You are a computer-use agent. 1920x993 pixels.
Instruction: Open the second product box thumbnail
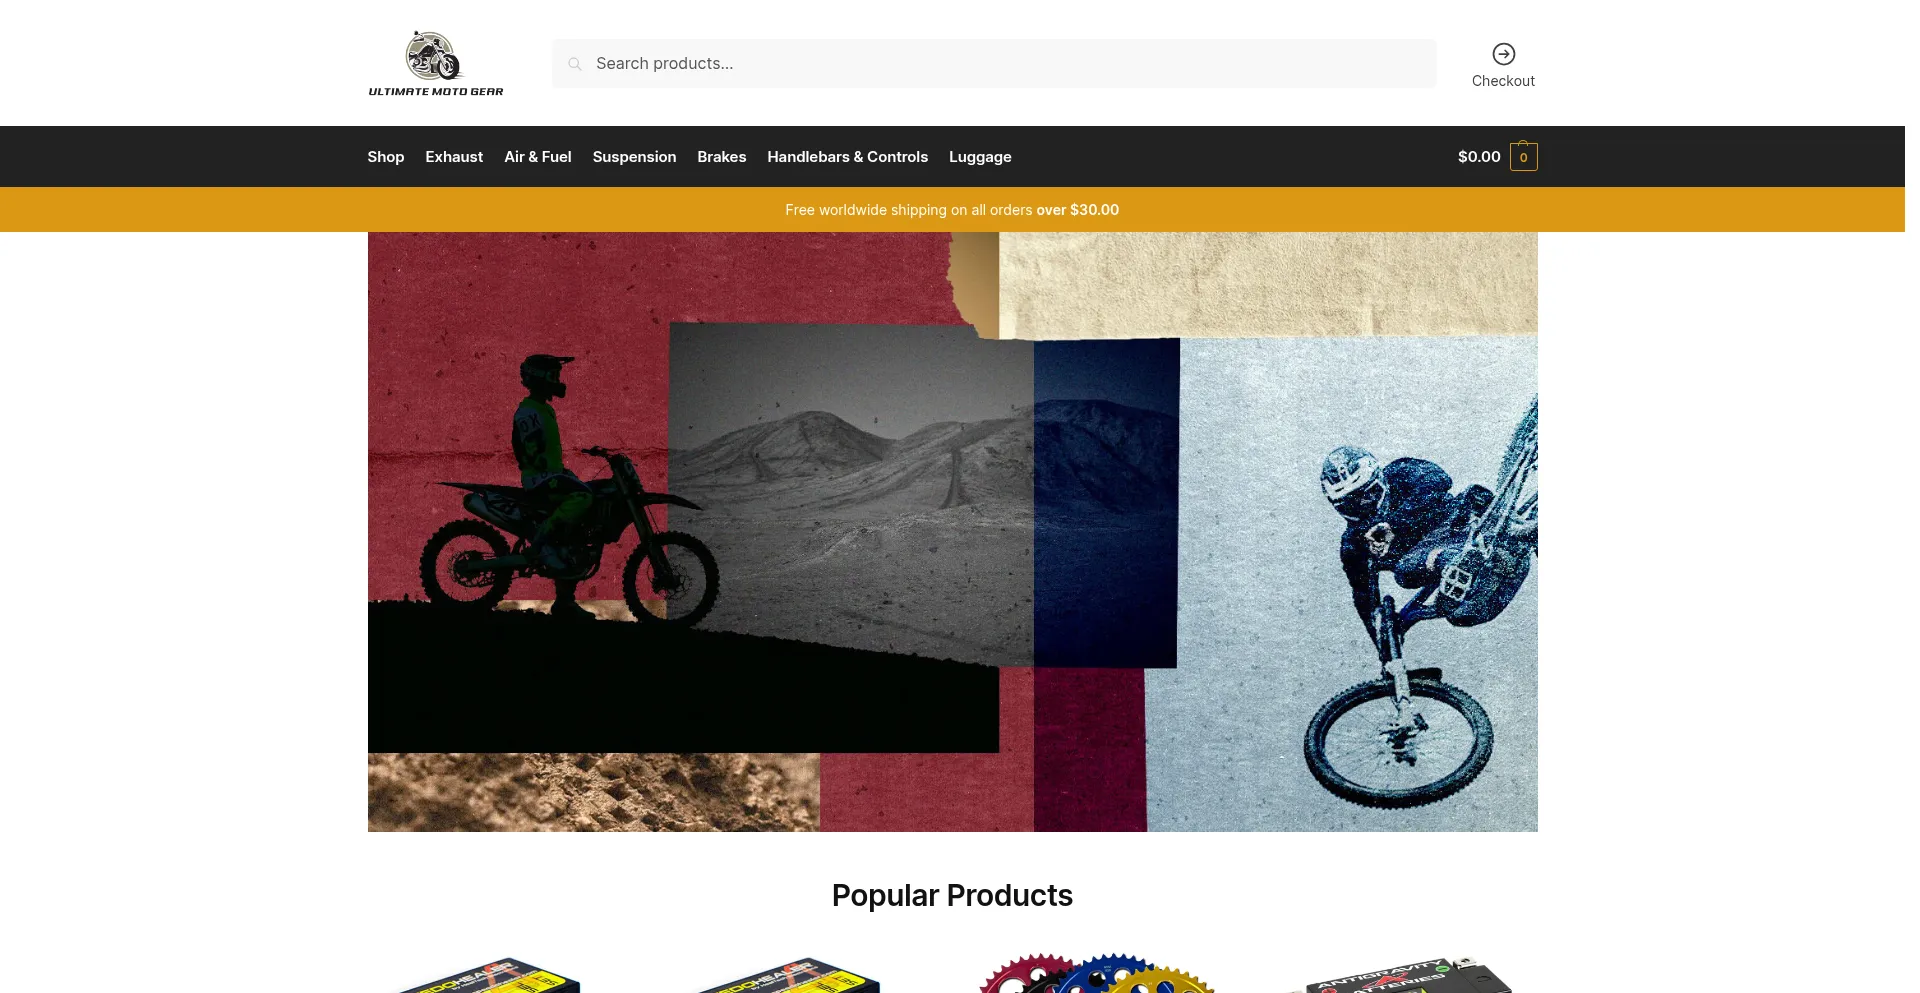[790, 974]
